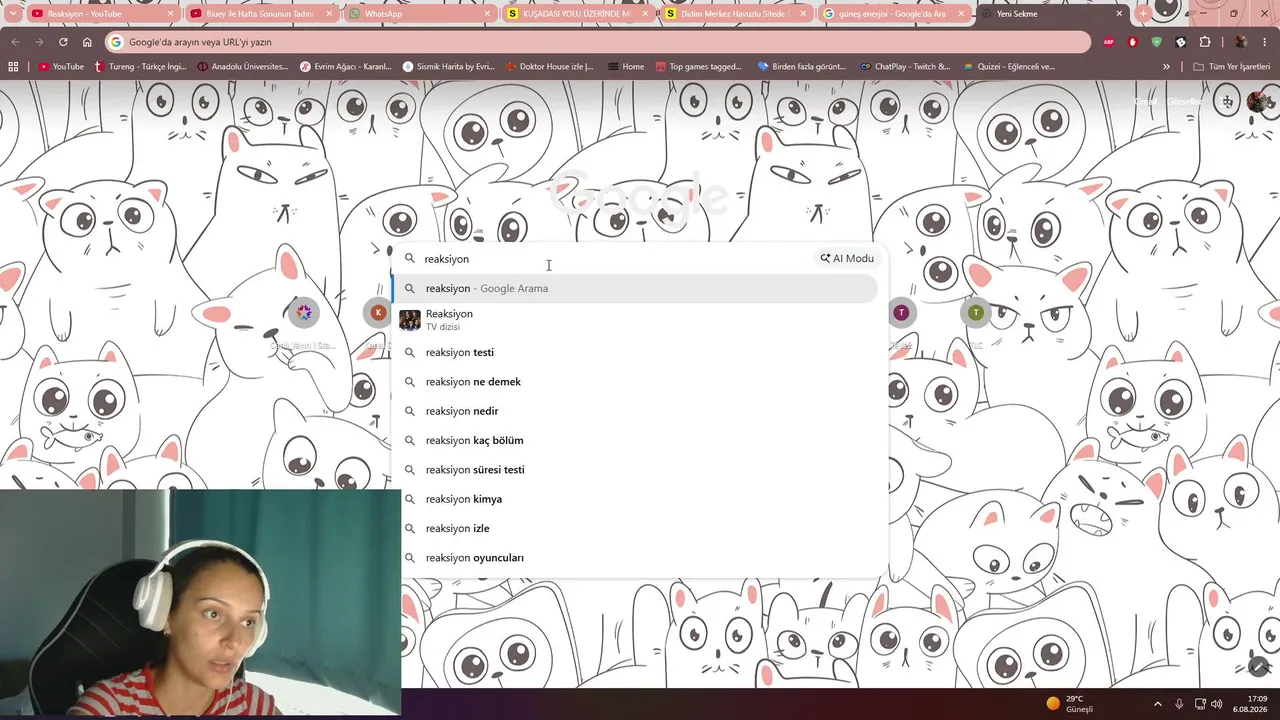This screenshot has height=720, width=1280.
Task: Close the Reaksiyon - YouTube tab
Action: pyautogui.click(x=170, y=14)
